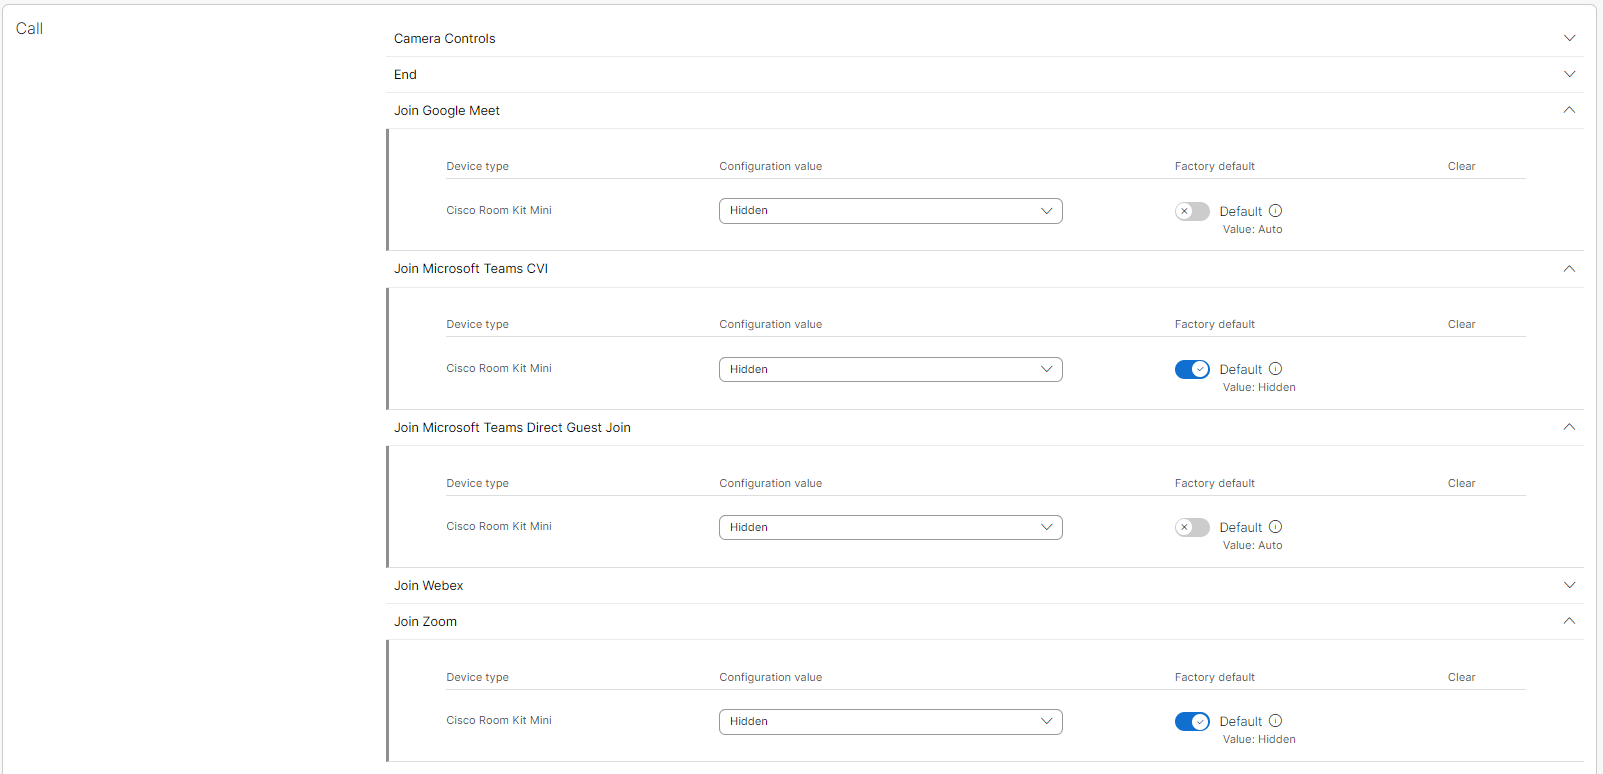Open Join Google Meet configuration value dropdown
The height and width of the screenshot is (774, 1603).
(890, 211)
